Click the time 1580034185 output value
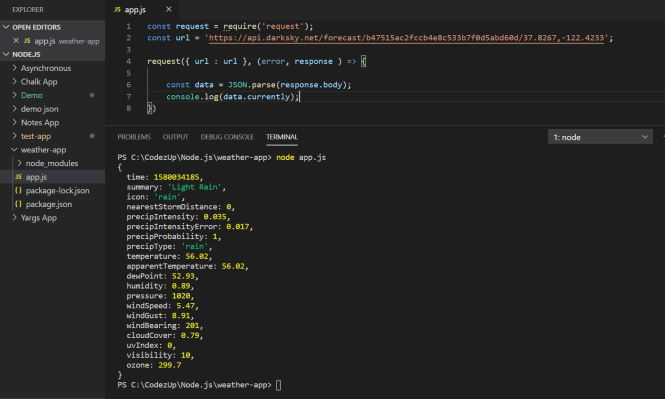This screenshot has height=399, width=665. tap(176, 177)
